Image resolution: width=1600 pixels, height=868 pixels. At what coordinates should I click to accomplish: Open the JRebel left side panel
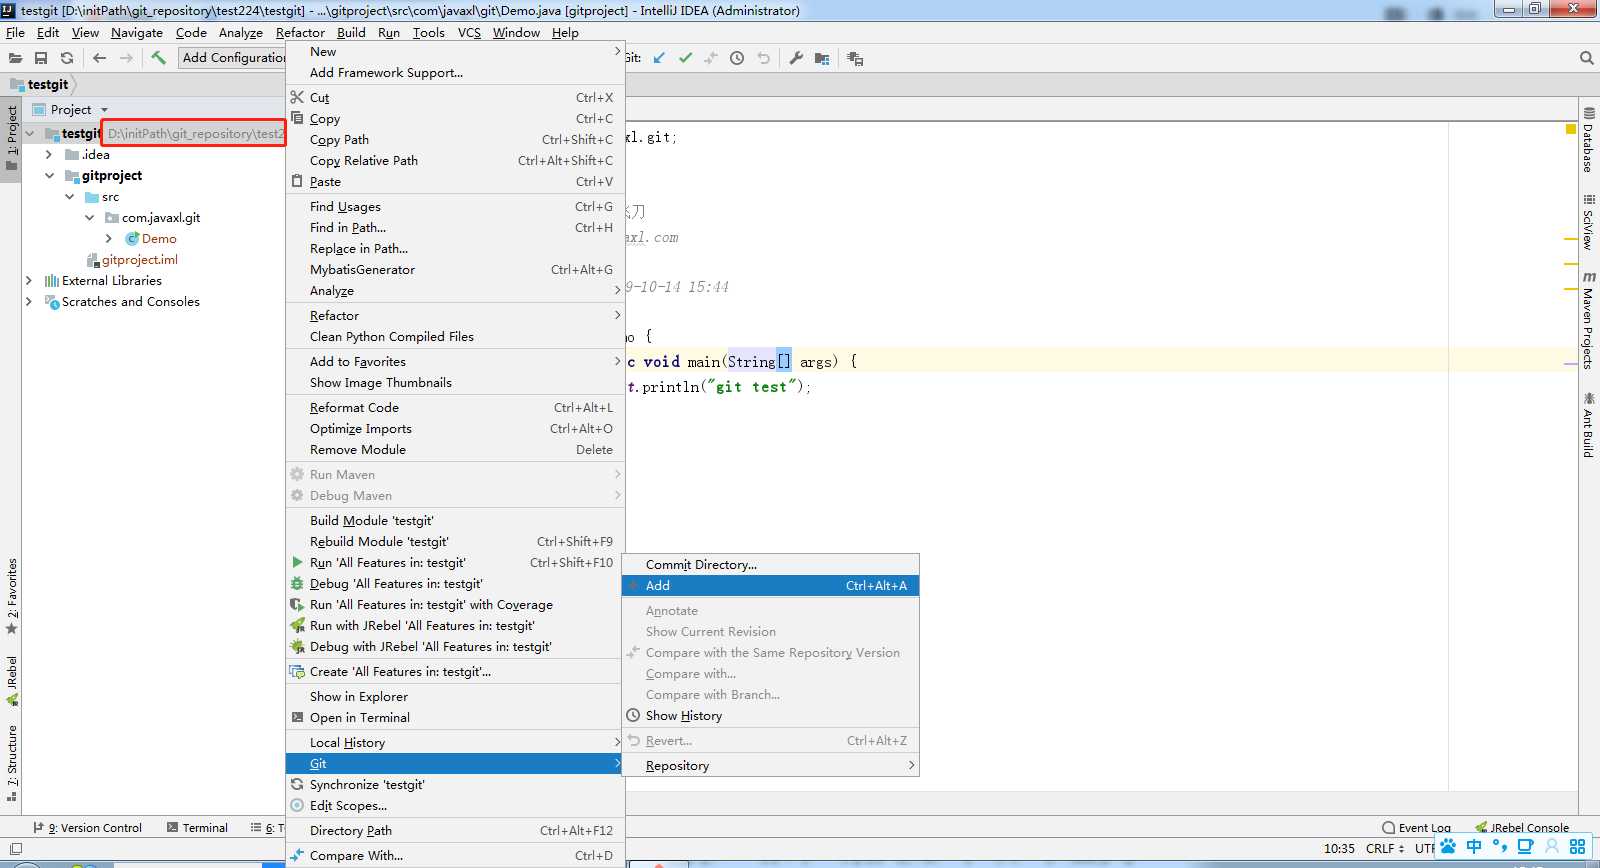pos(12,680)
